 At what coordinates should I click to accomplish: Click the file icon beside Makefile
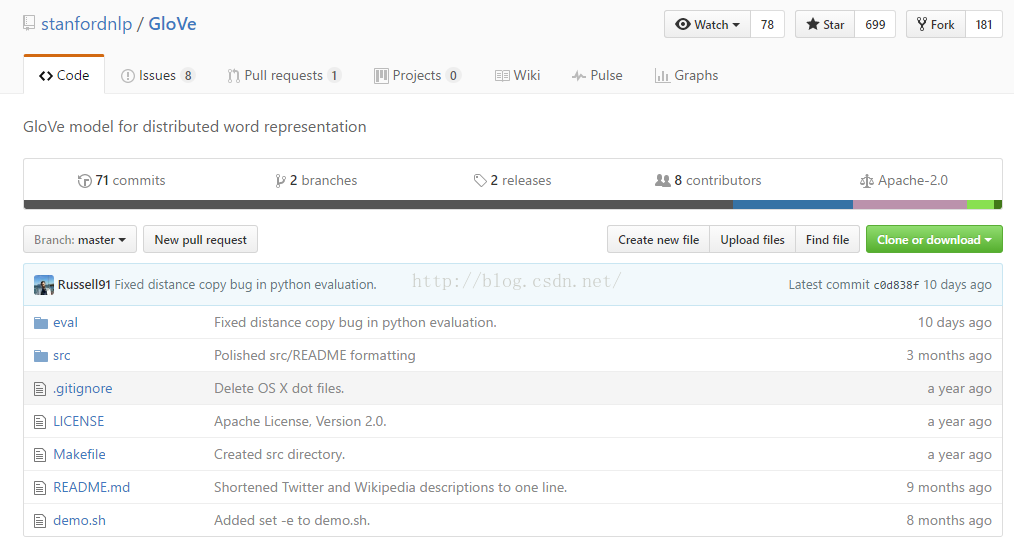tap(40, 455)
